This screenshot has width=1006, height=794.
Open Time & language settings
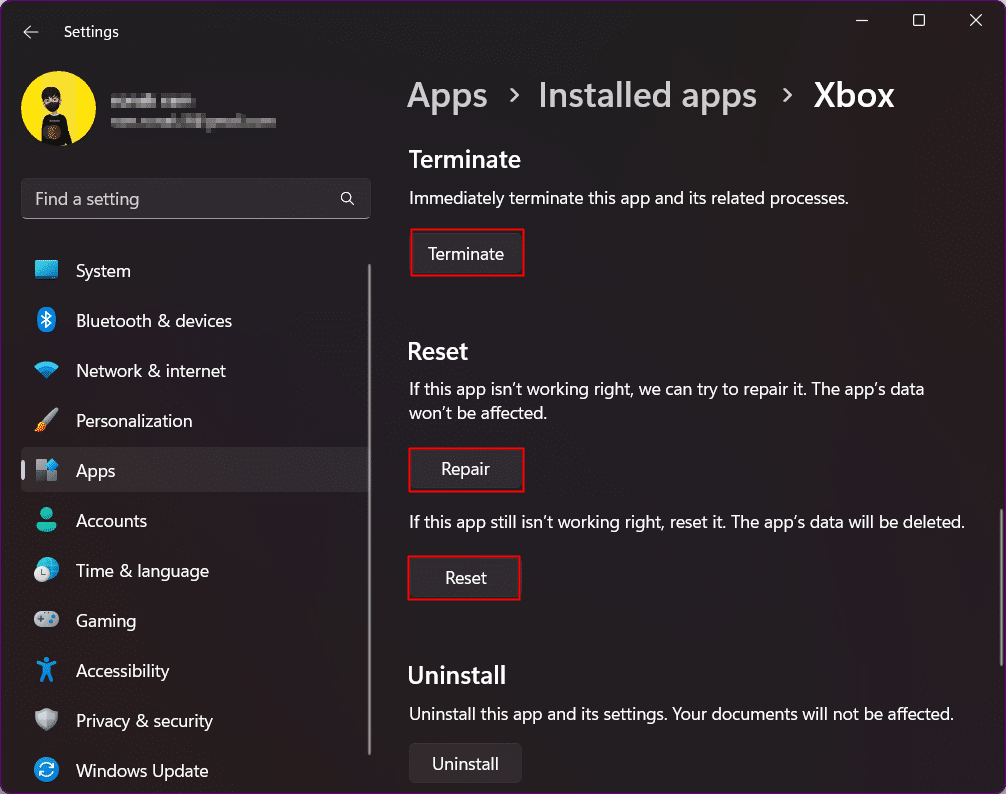coord(195,571)
